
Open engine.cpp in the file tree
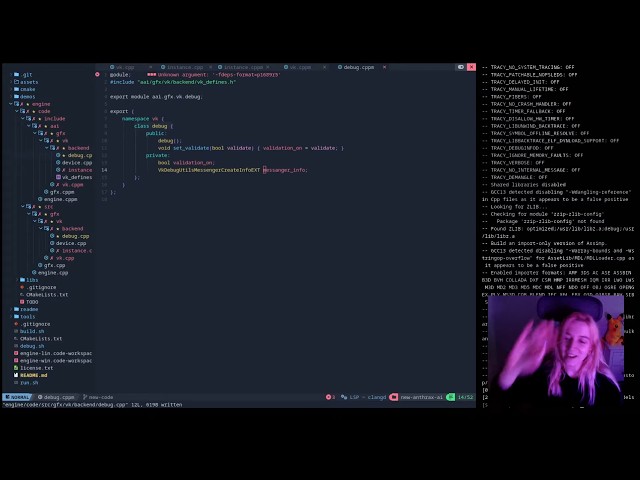tap(50, 273)
